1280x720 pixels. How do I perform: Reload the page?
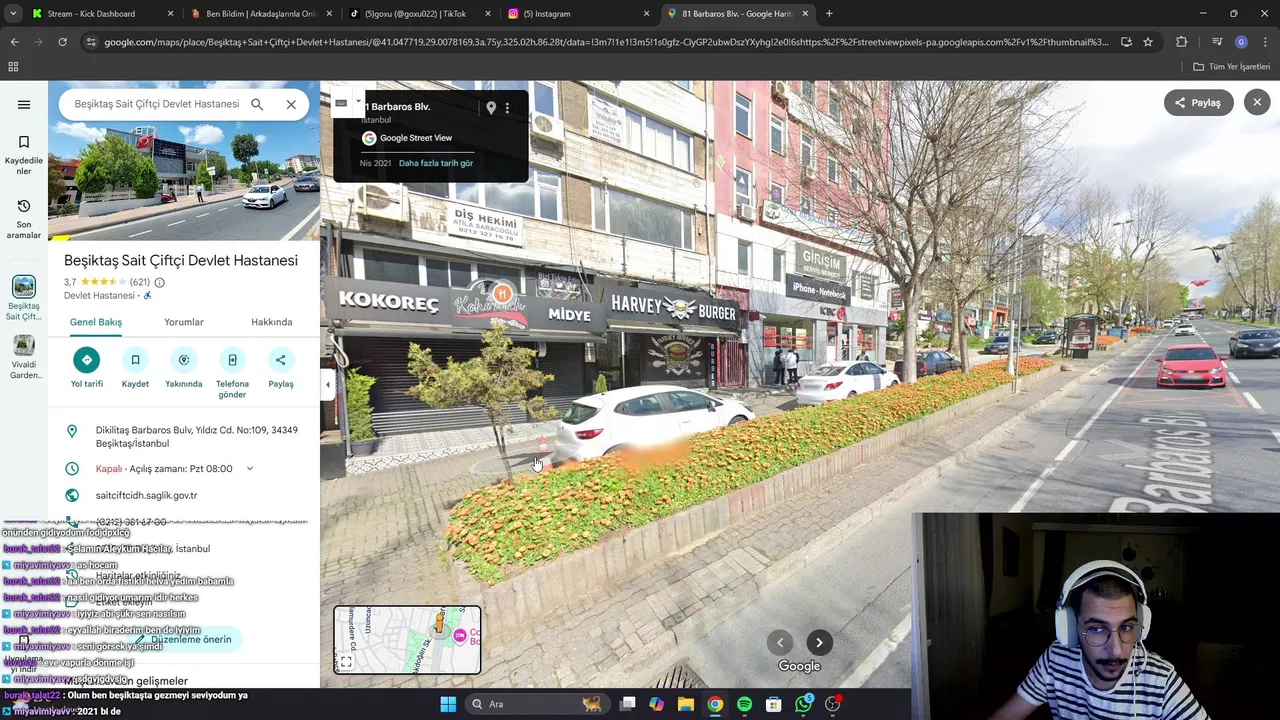pos(62,42)
